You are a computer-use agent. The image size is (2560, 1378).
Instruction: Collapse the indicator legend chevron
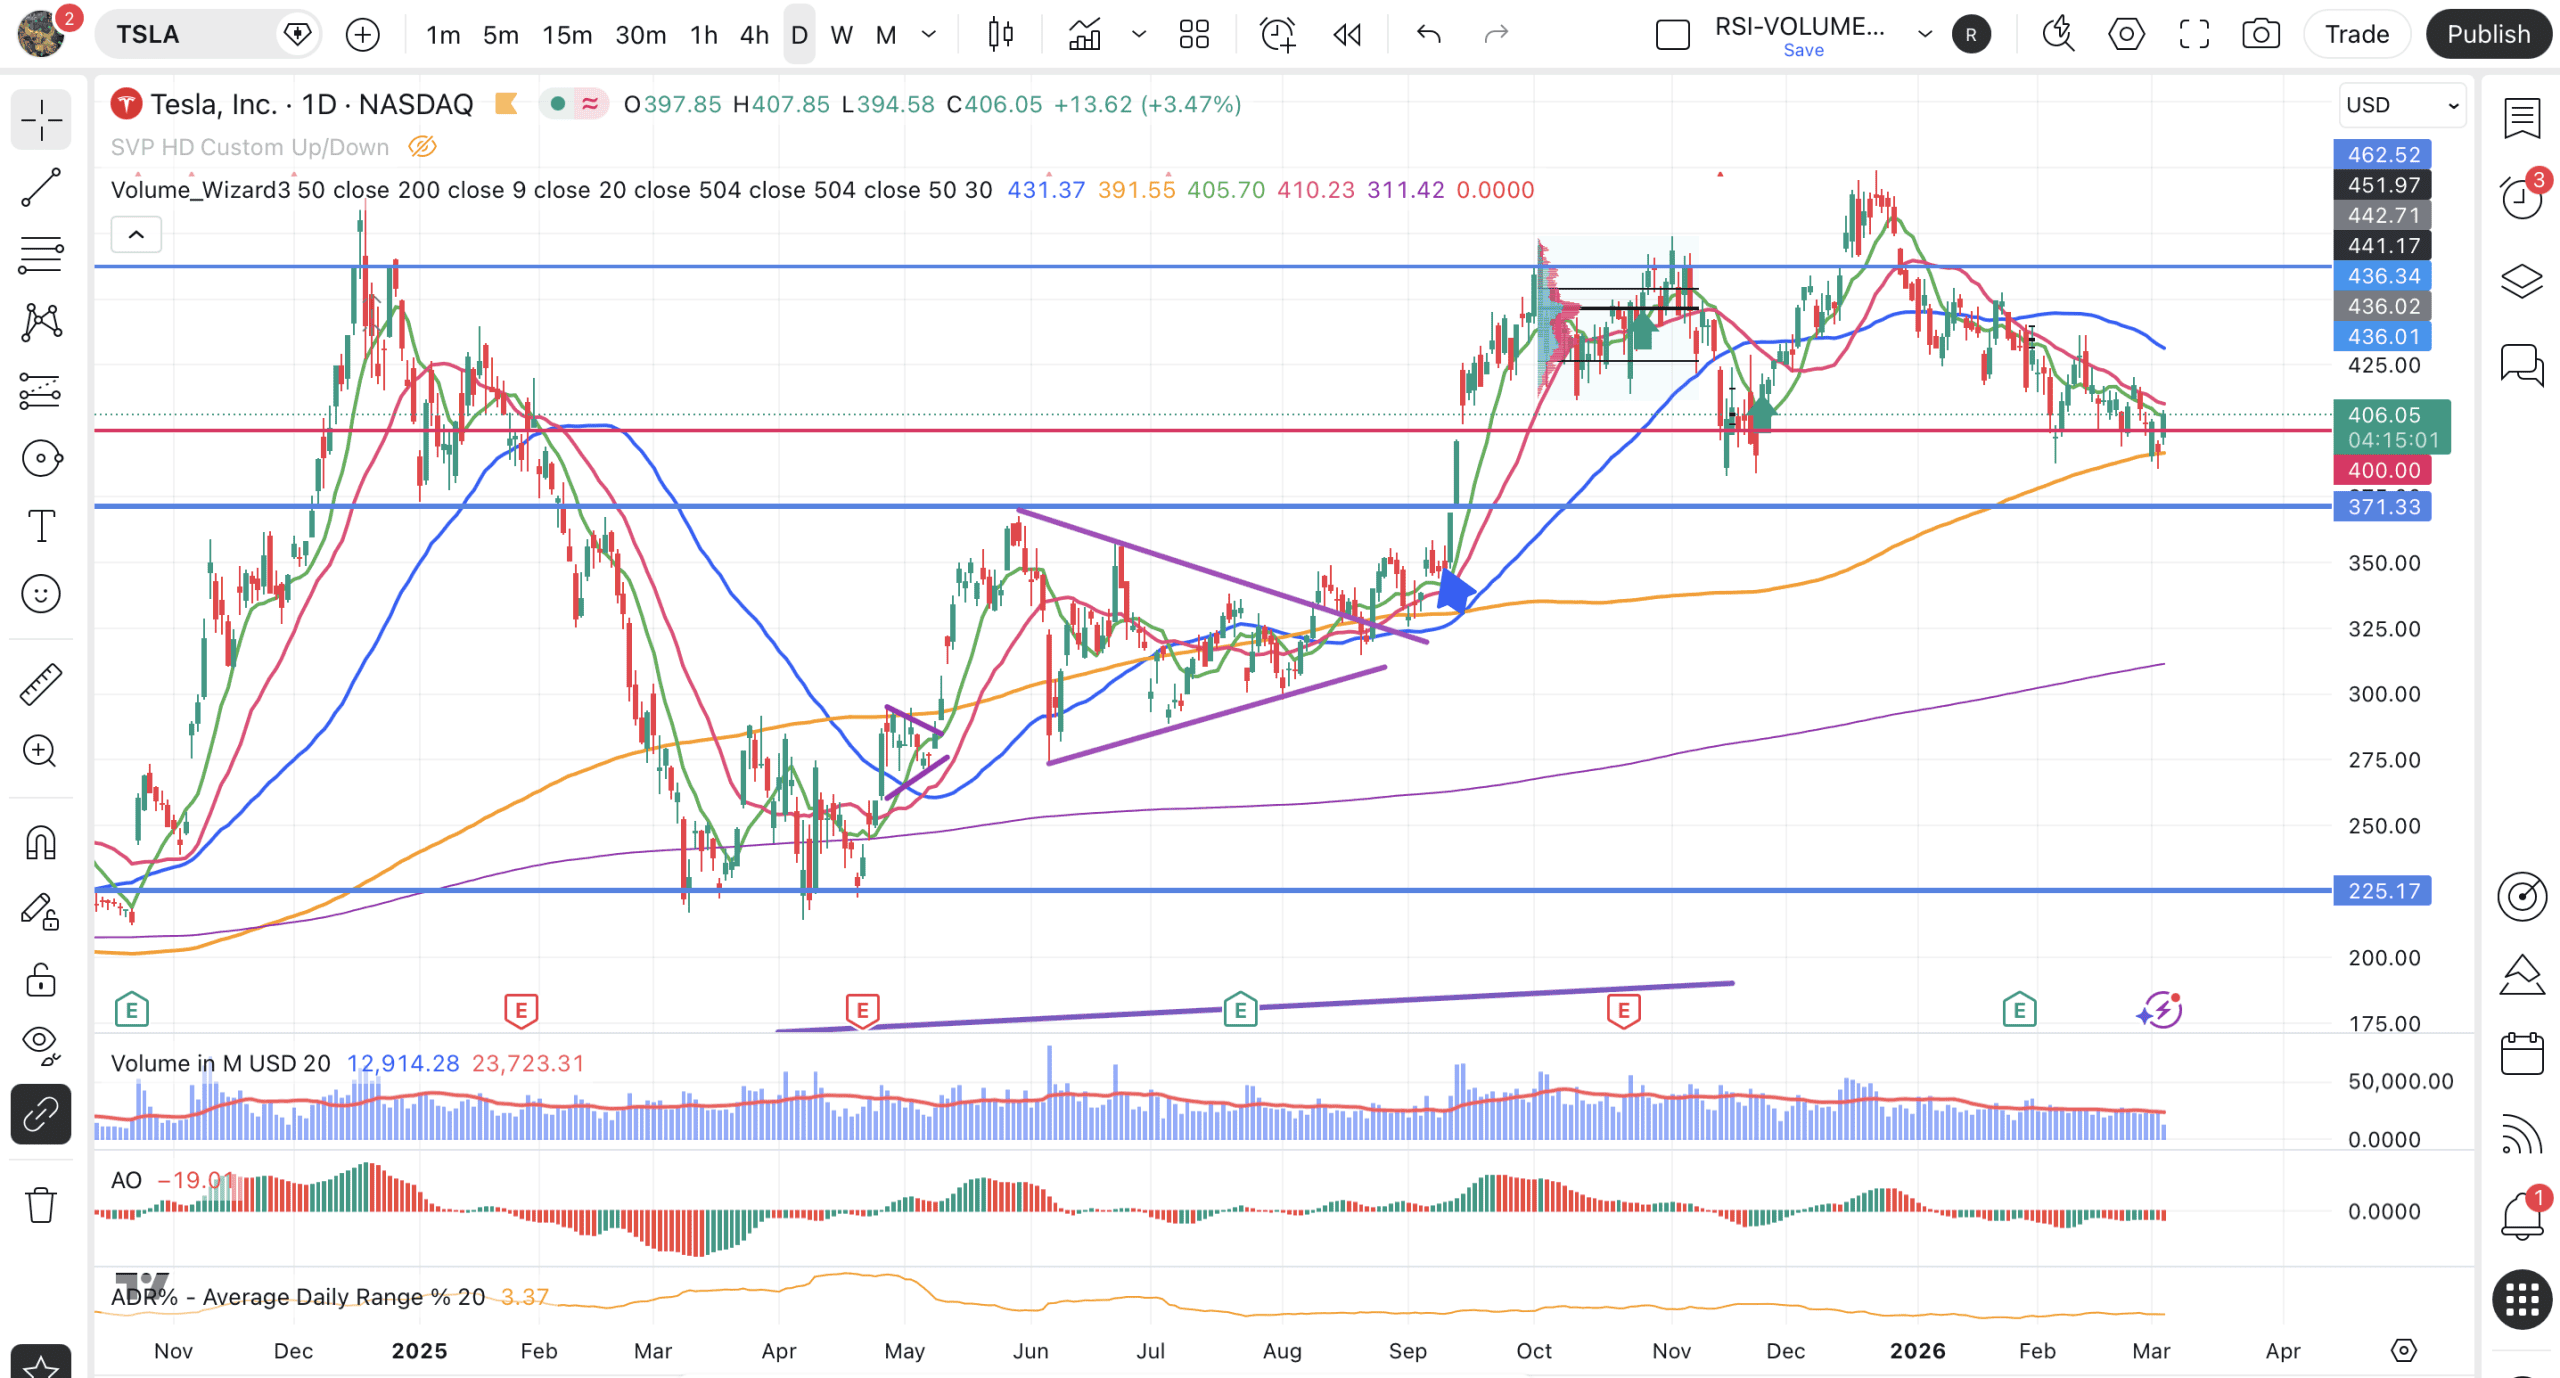point(136,235)
